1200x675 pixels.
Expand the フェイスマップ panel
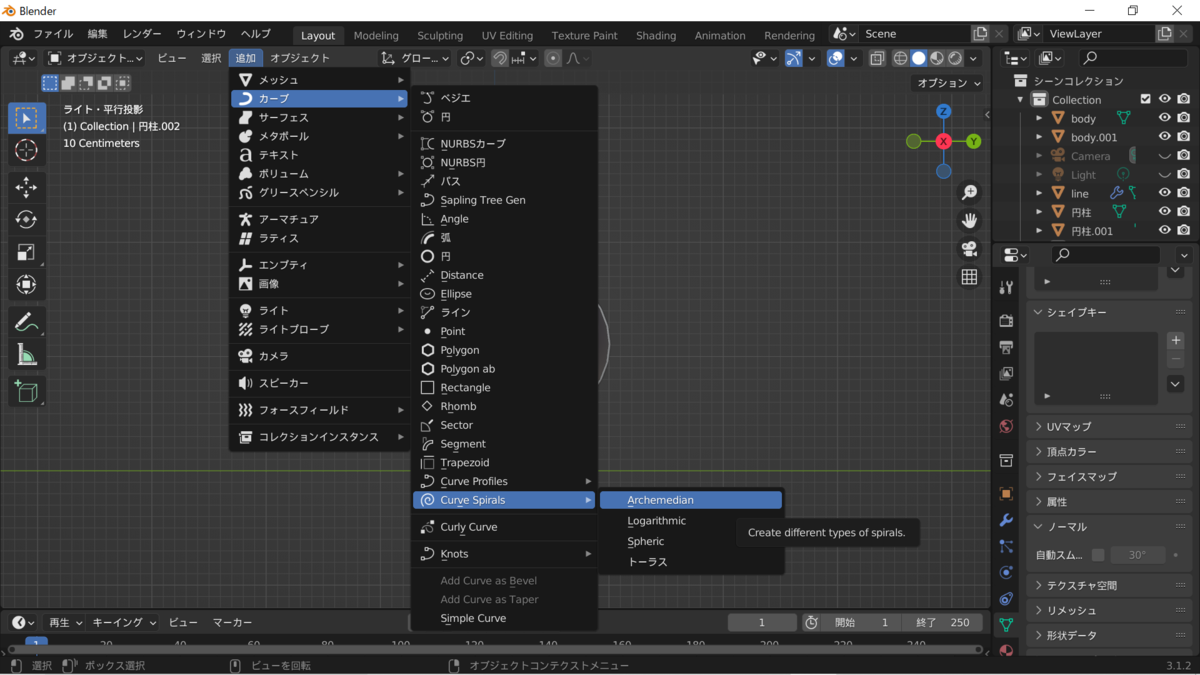[1110, 477]
